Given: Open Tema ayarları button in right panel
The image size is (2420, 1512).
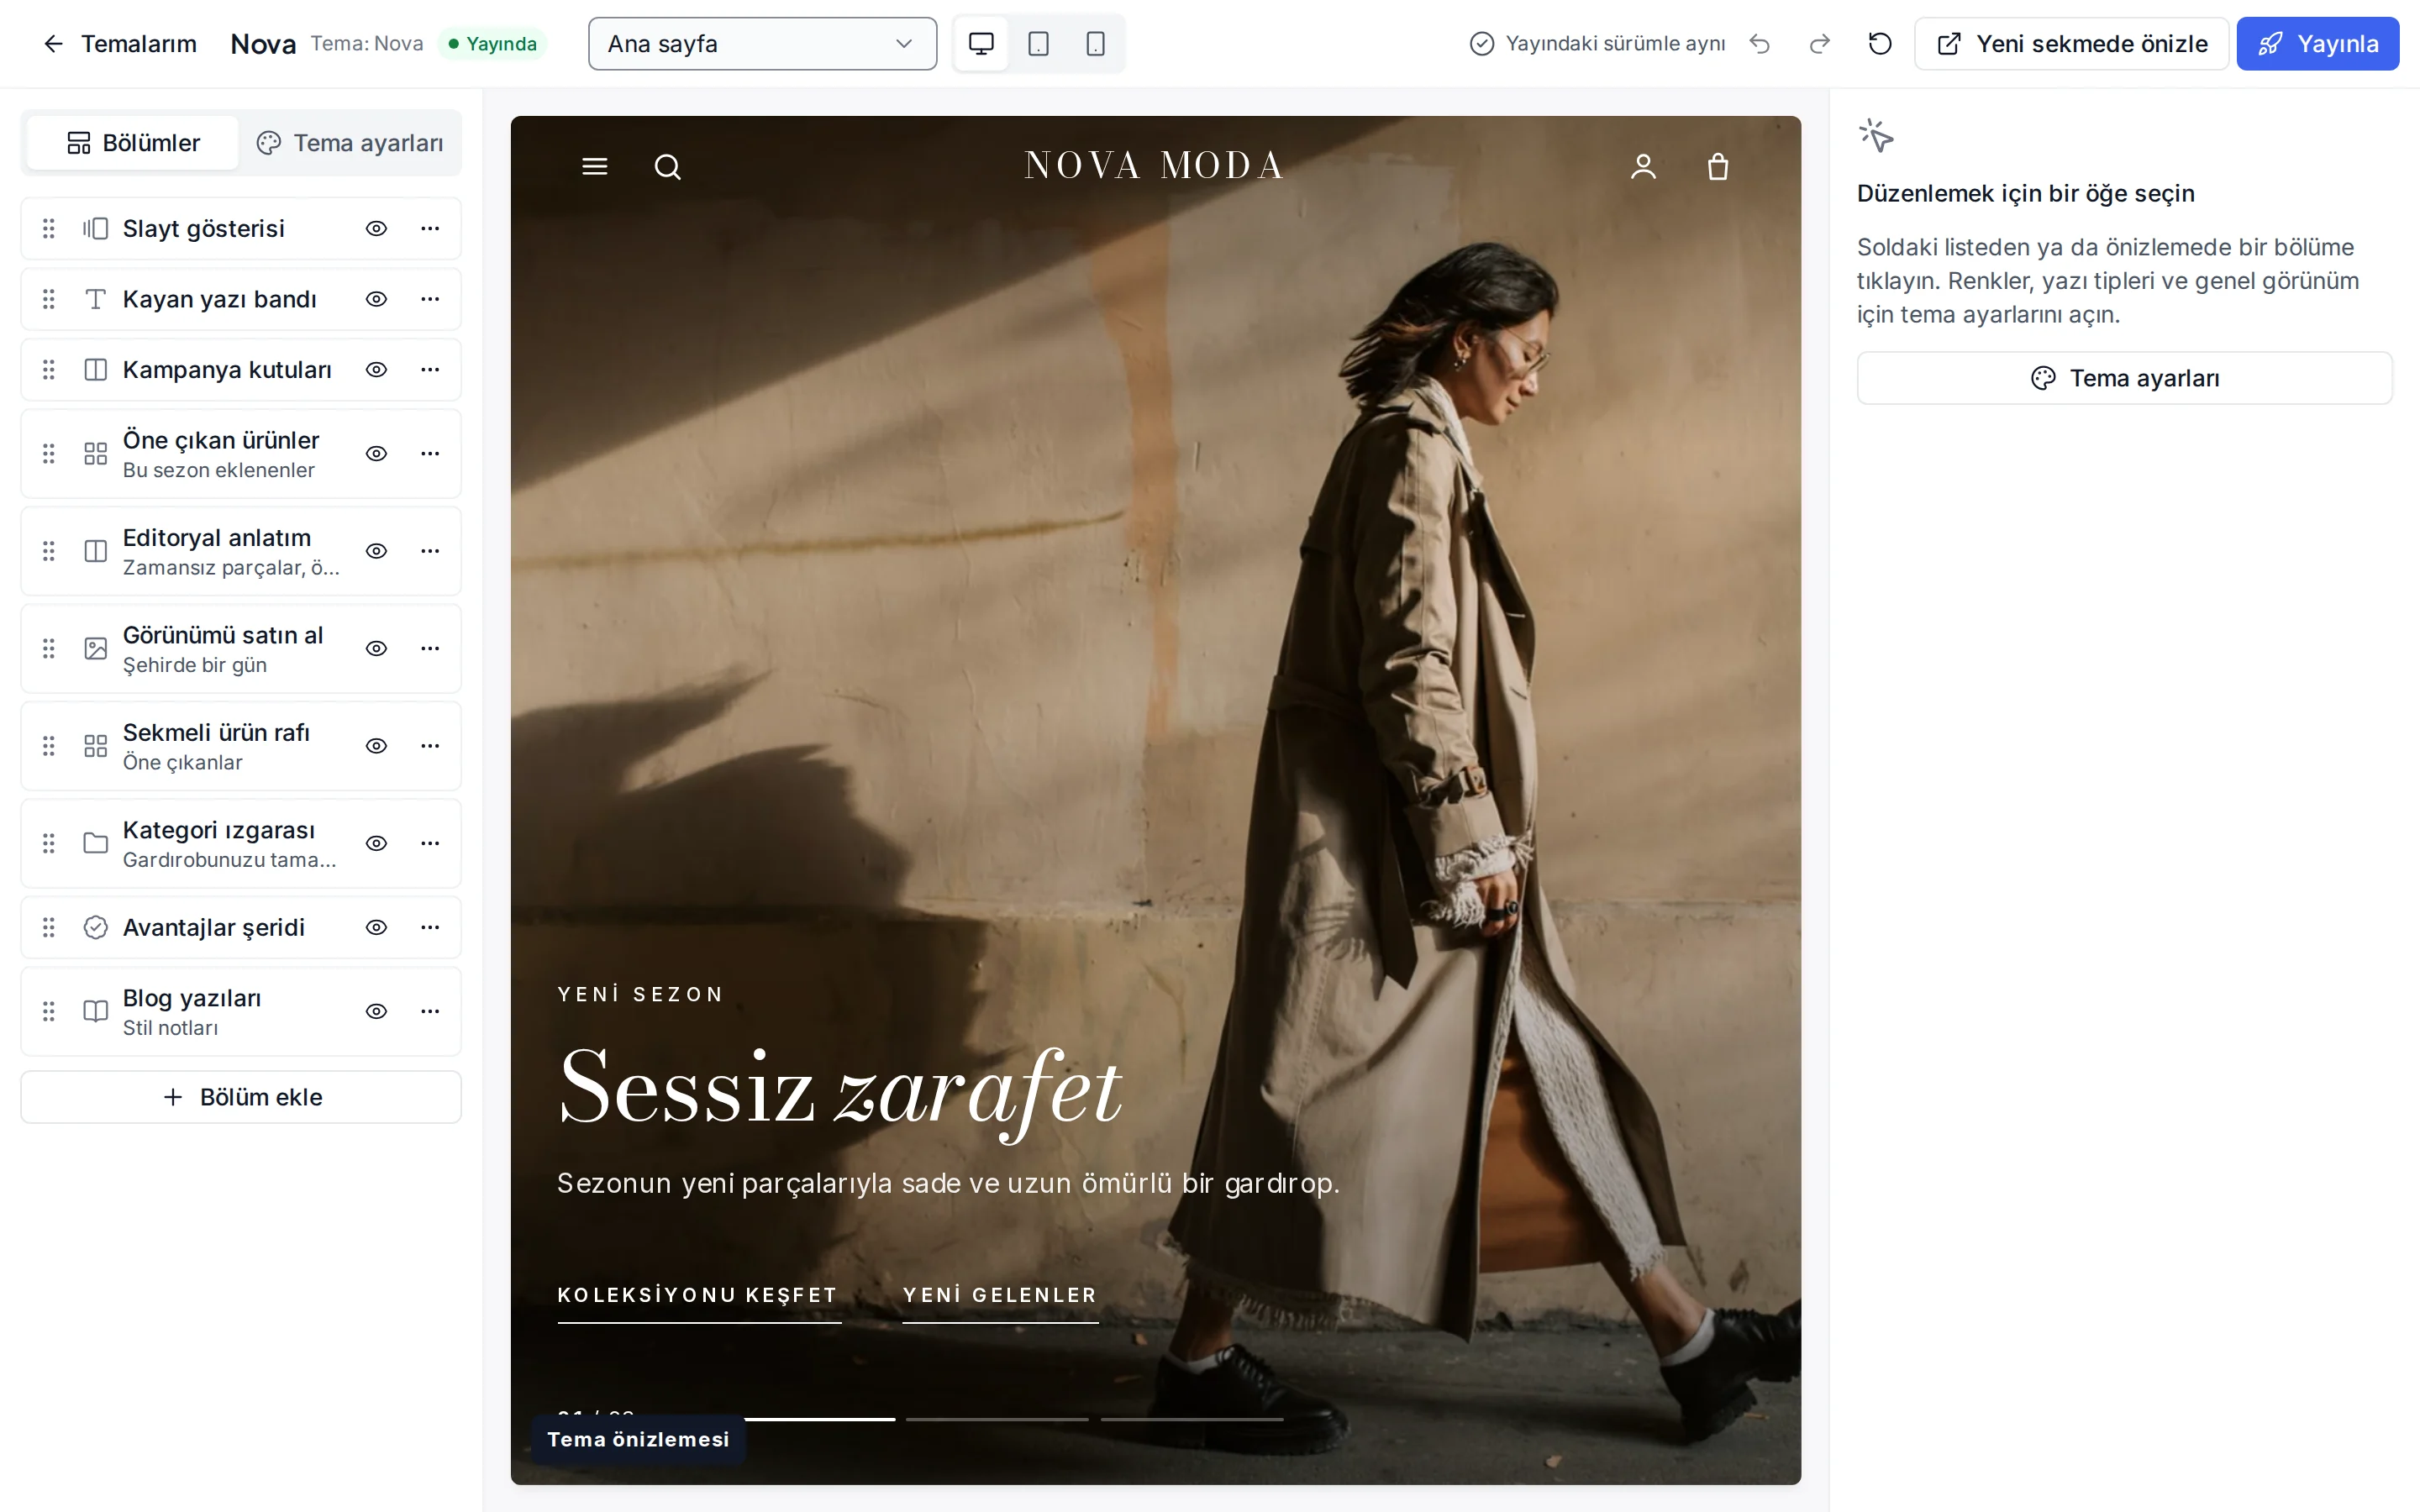Looking at the screenshot, I should (x=2124, y=378).
